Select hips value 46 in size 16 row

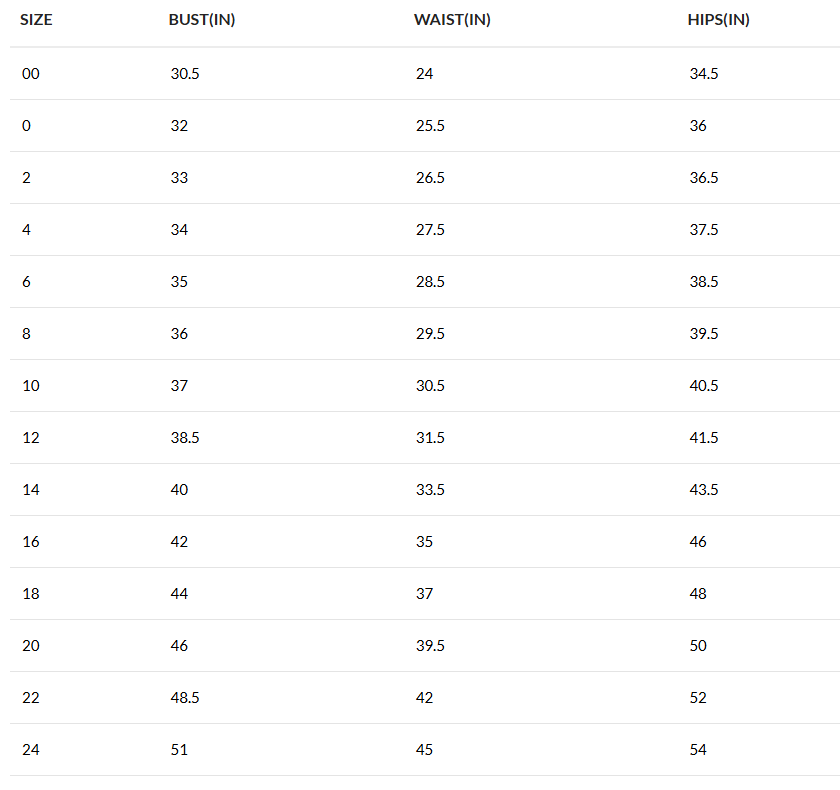point(698,542)
